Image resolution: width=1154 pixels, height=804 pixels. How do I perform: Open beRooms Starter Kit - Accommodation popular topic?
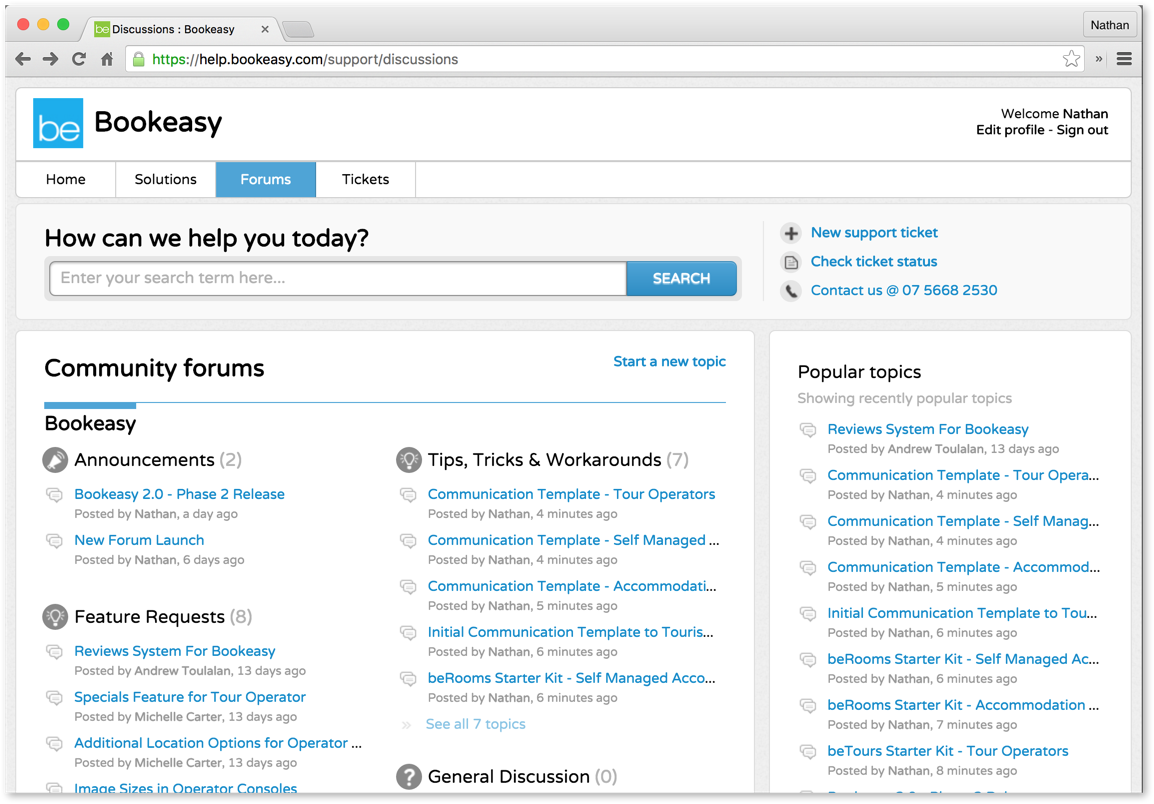pos(963,705)
